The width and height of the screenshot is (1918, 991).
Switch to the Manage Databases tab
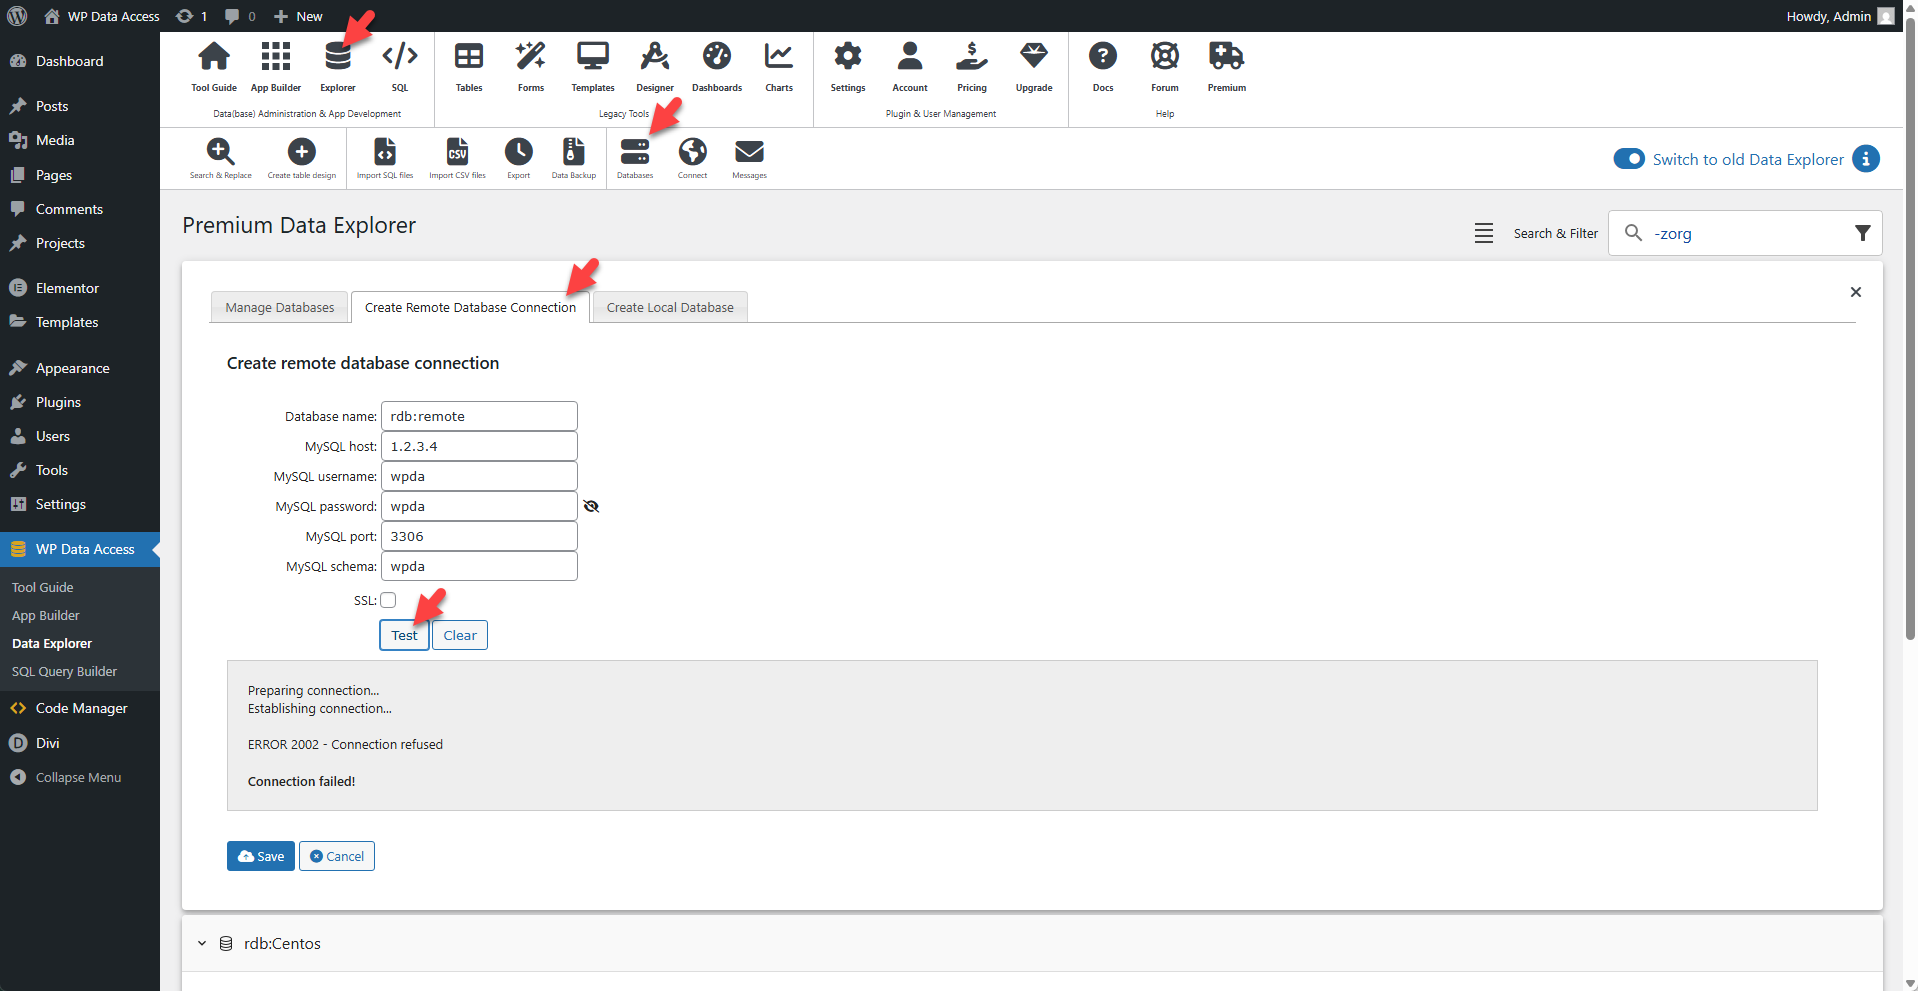tap(280, 307)
